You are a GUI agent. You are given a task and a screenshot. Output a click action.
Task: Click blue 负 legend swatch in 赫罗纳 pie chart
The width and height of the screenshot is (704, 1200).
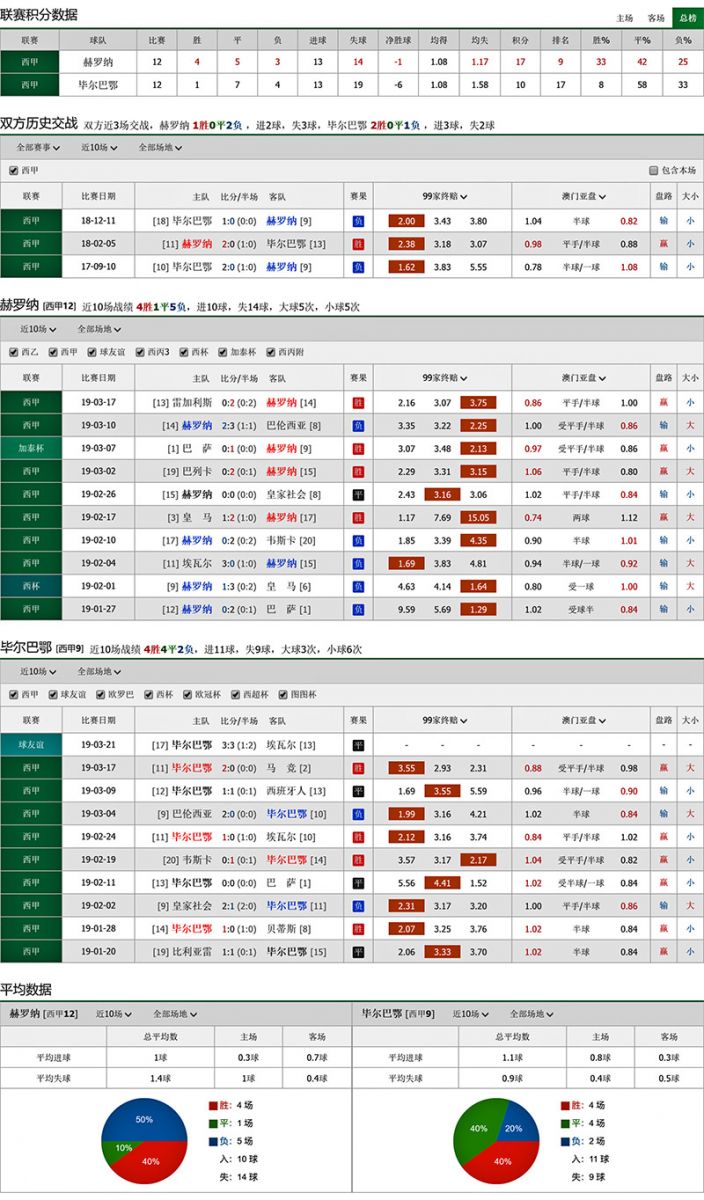click(x=213, y=1141)
